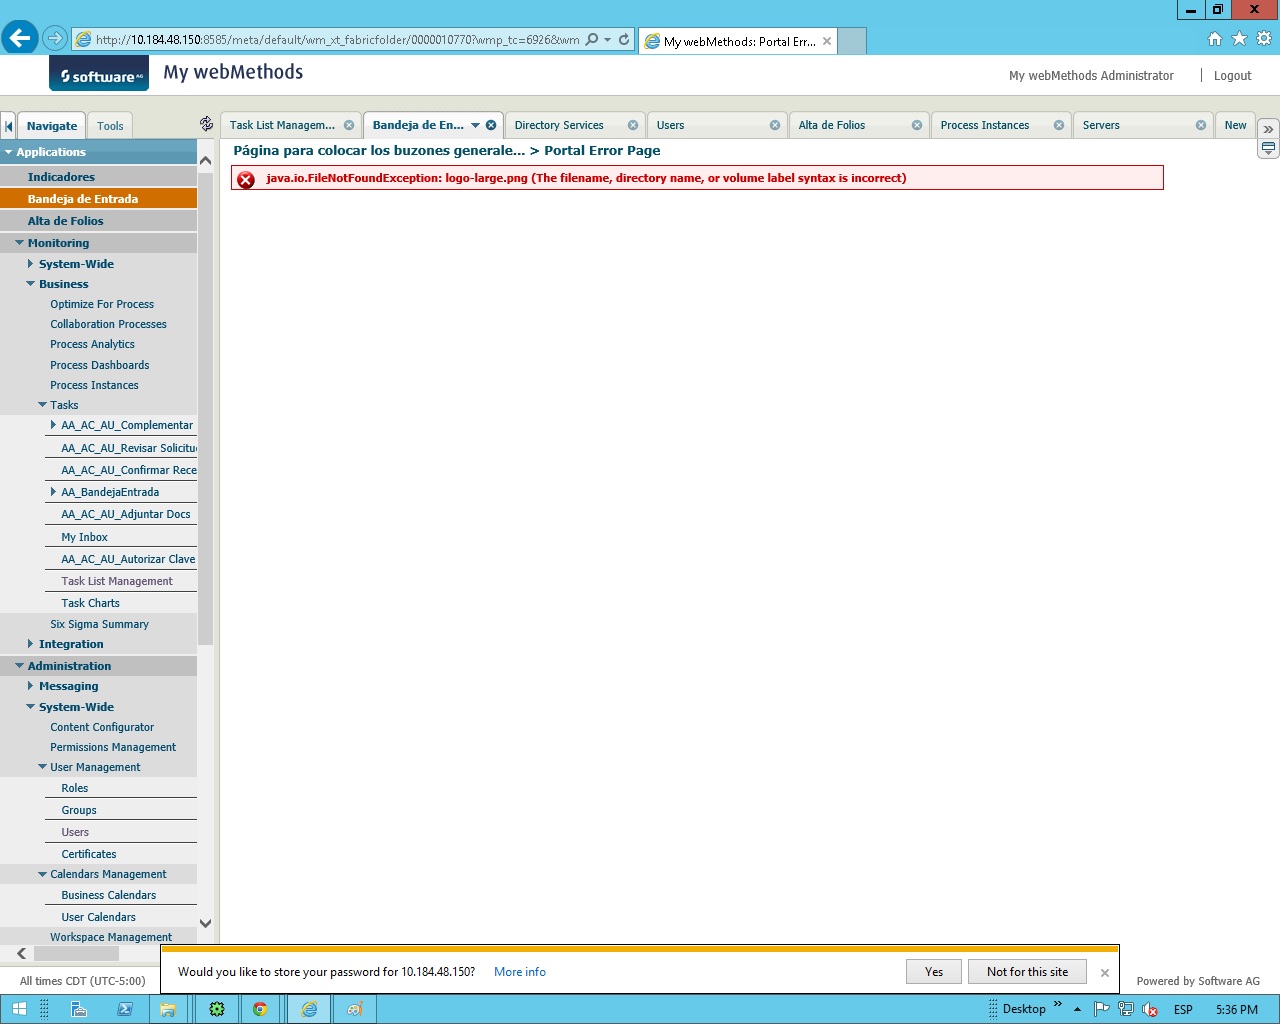Switch to the Tools tab
Screen dimensions: 1280x1024
pyautogui.click(x=110, y=126)
